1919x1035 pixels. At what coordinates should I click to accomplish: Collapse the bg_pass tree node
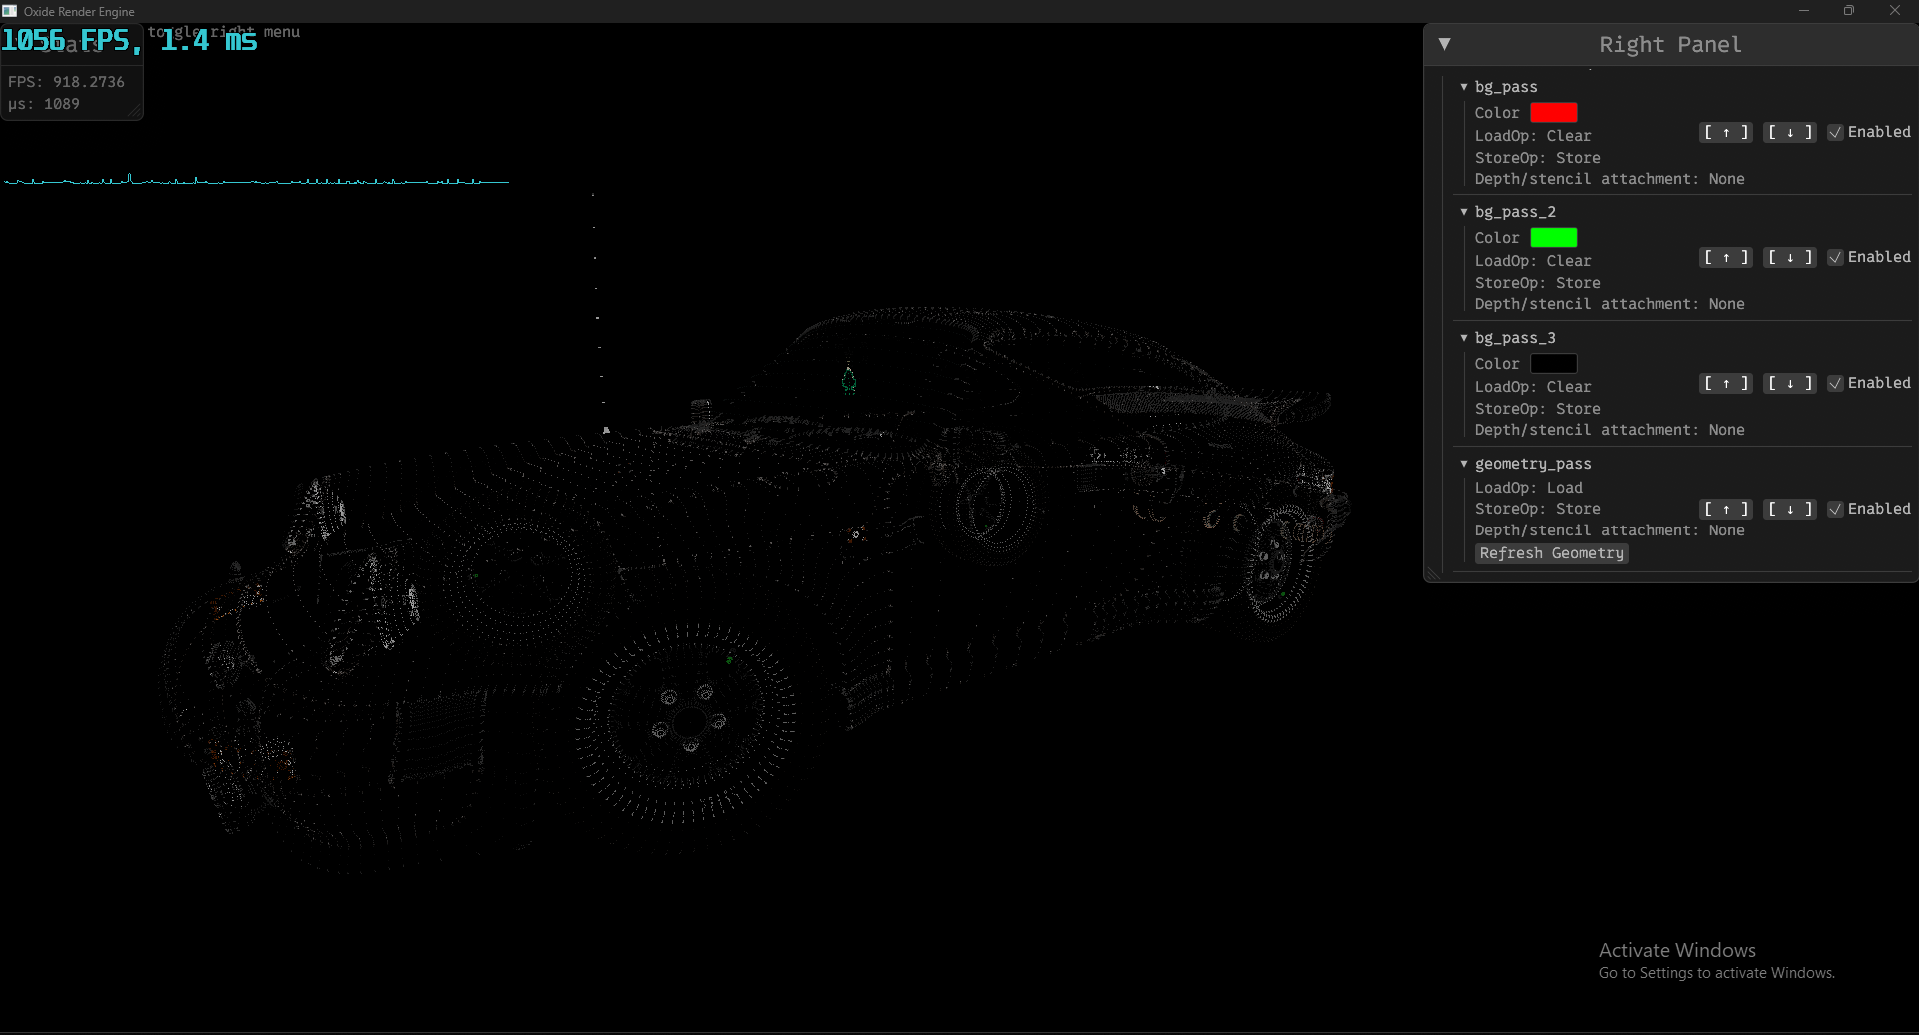[1464, 87]
